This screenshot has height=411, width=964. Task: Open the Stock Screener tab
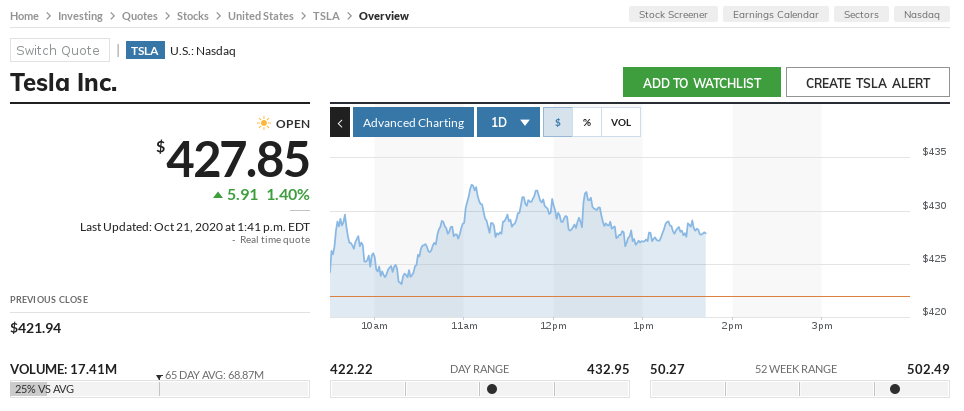point(673,15)
